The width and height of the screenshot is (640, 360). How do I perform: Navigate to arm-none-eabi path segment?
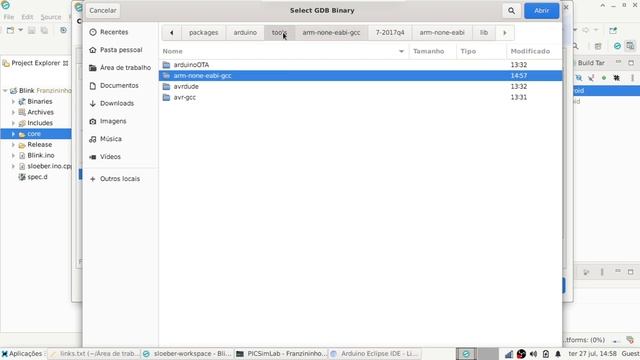point(442,33)
